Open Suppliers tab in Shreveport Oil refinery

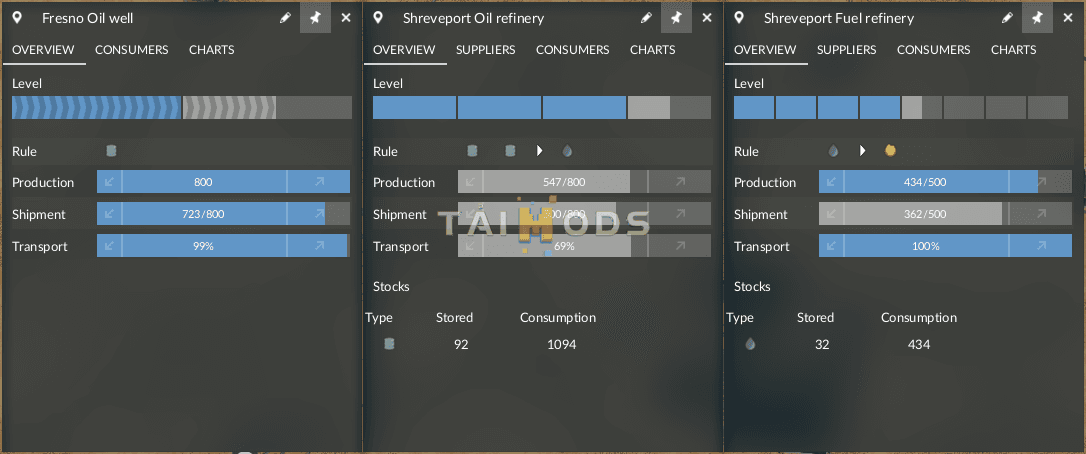pos(486,50)
